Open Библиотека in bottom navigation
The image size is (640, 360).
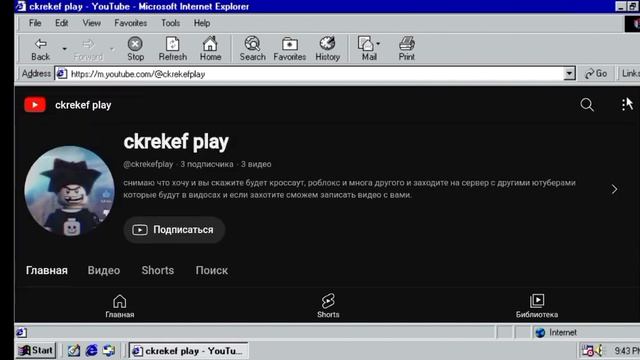pos(537,306)
